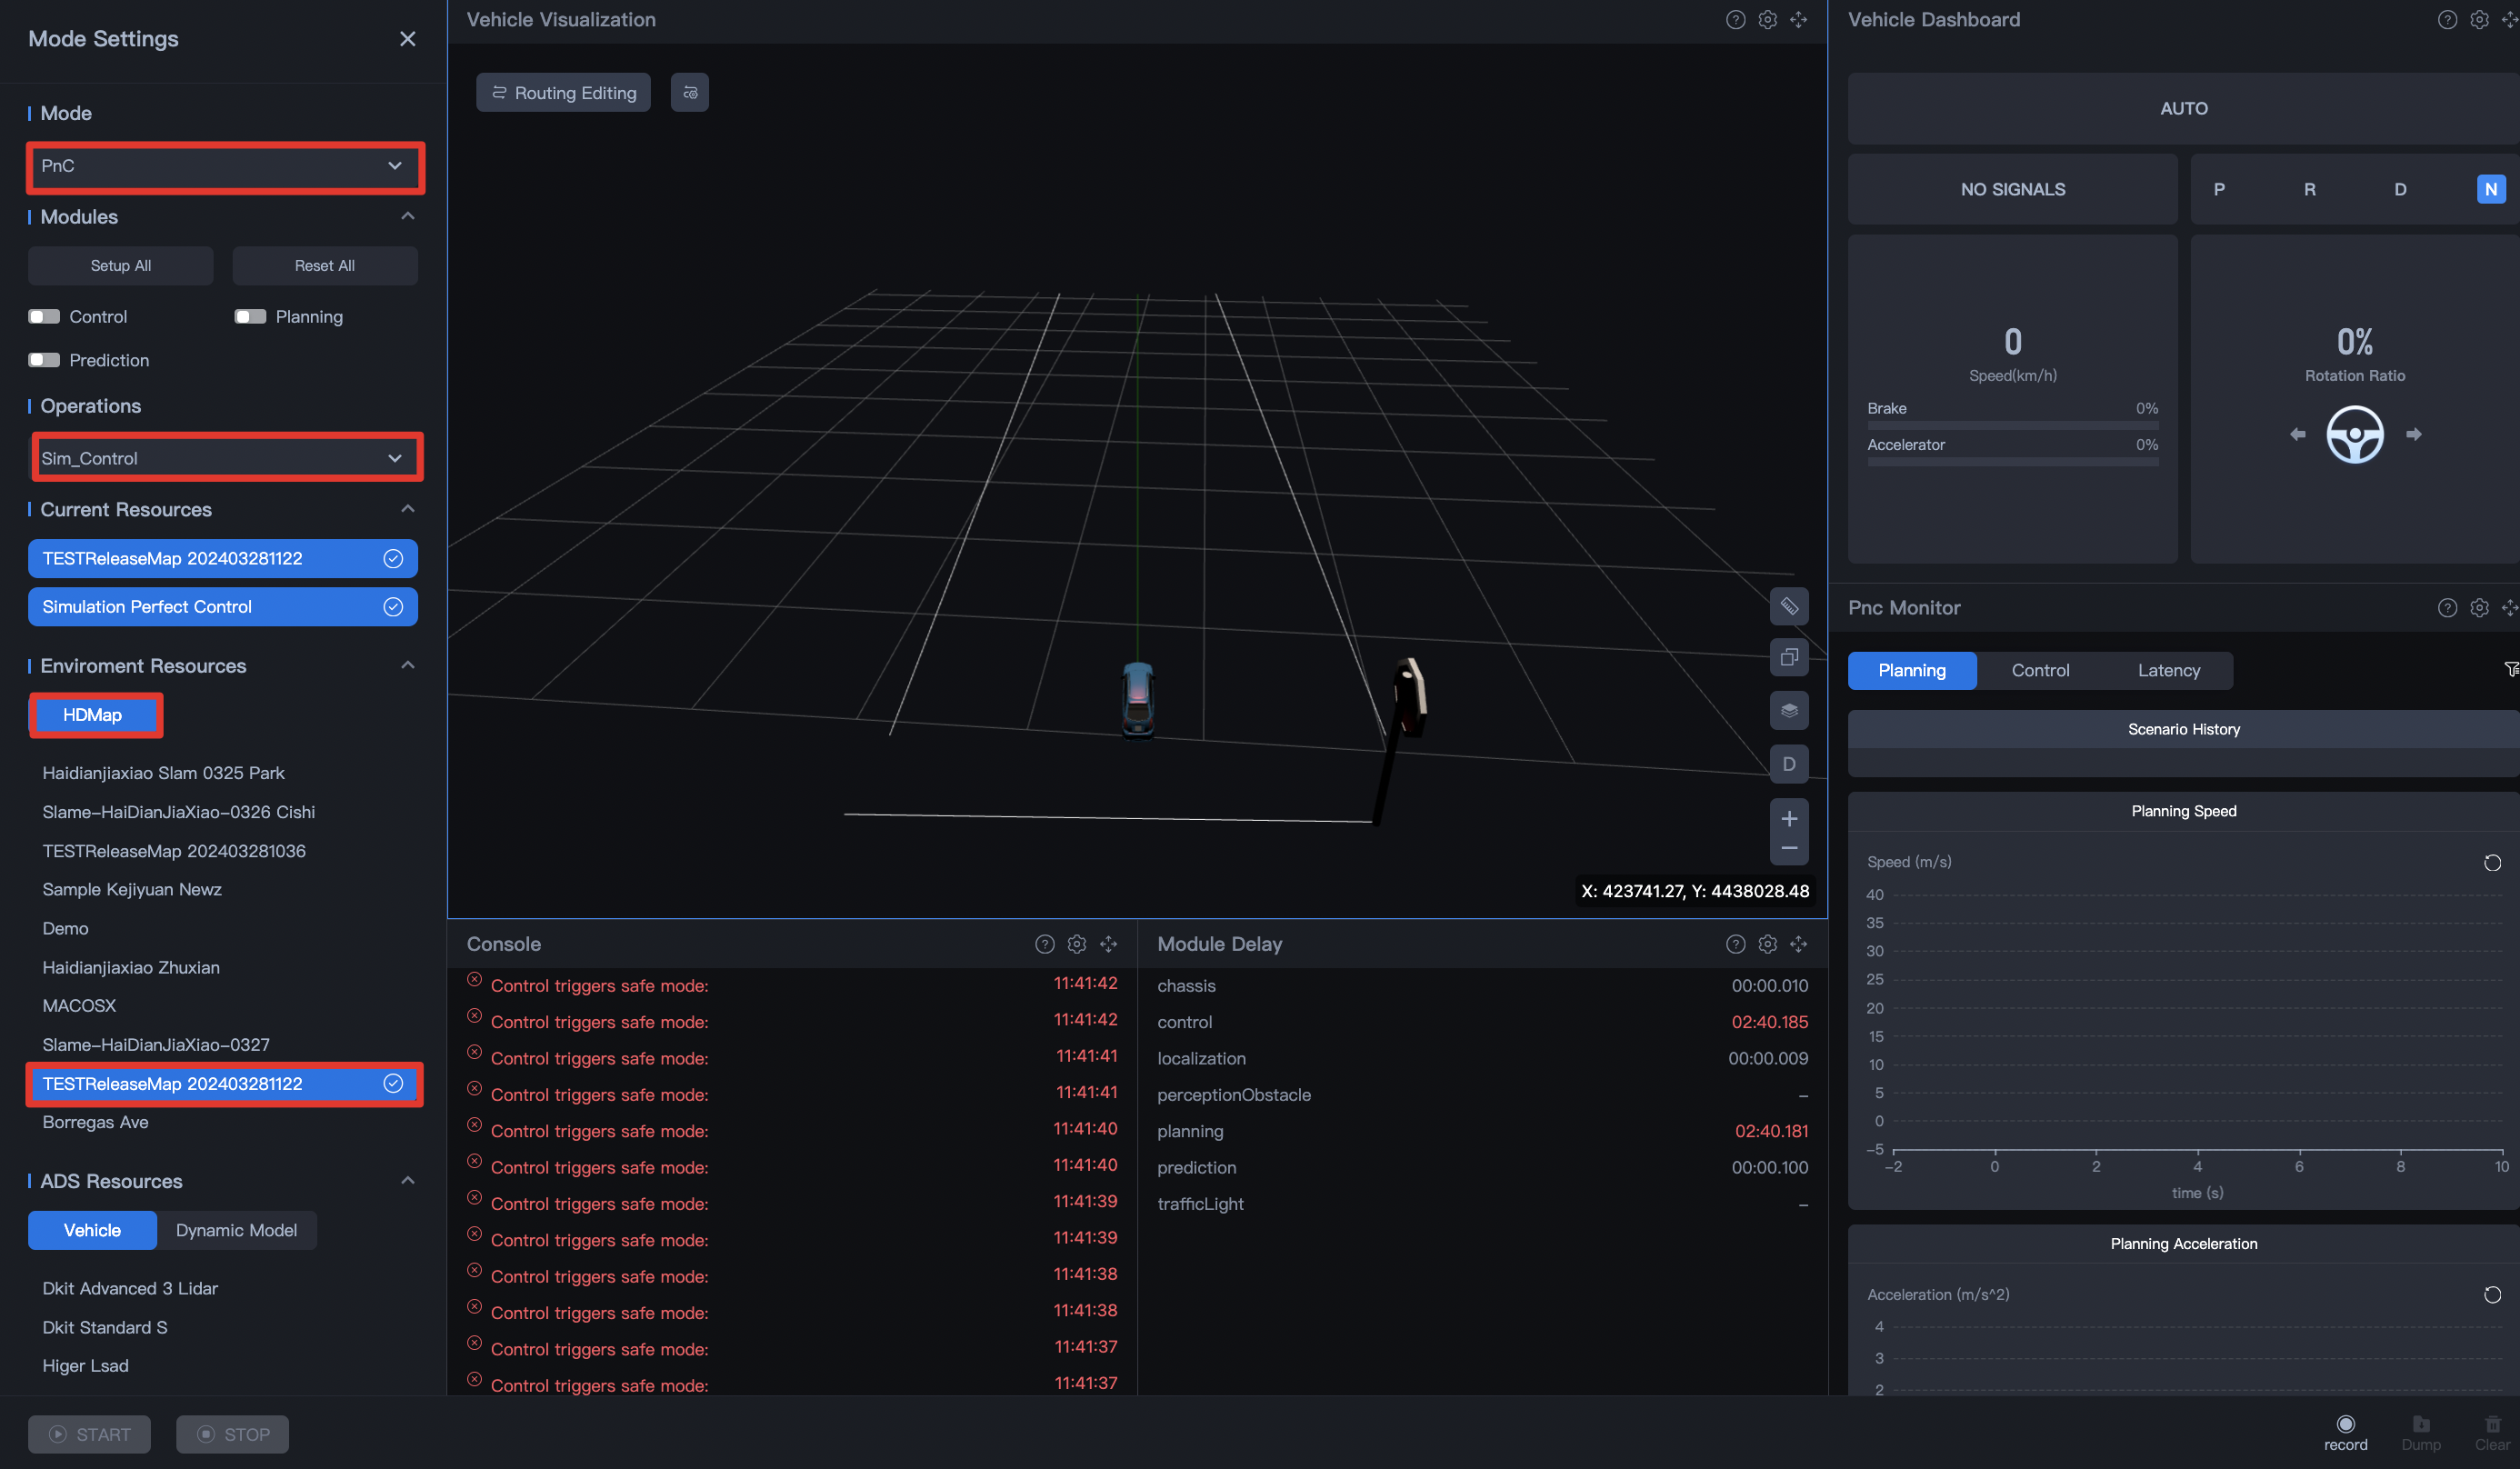Refresh the Planning Speed chart
The width and height of the screenshot is (2520, 1469).
[x=2491, y=862]
